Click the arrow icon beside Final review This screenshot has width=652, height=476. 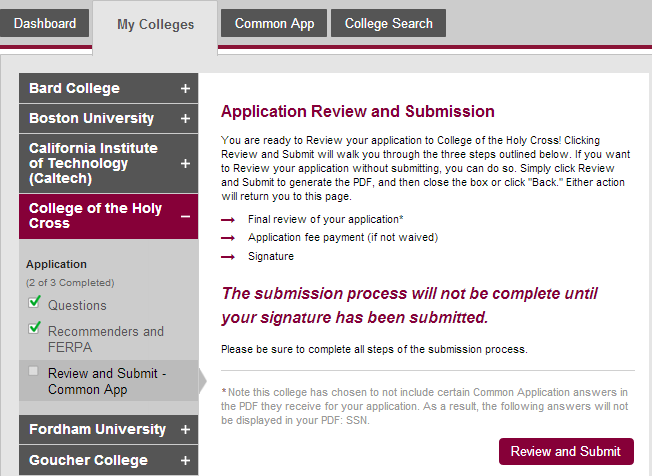[x=228, y=220]
